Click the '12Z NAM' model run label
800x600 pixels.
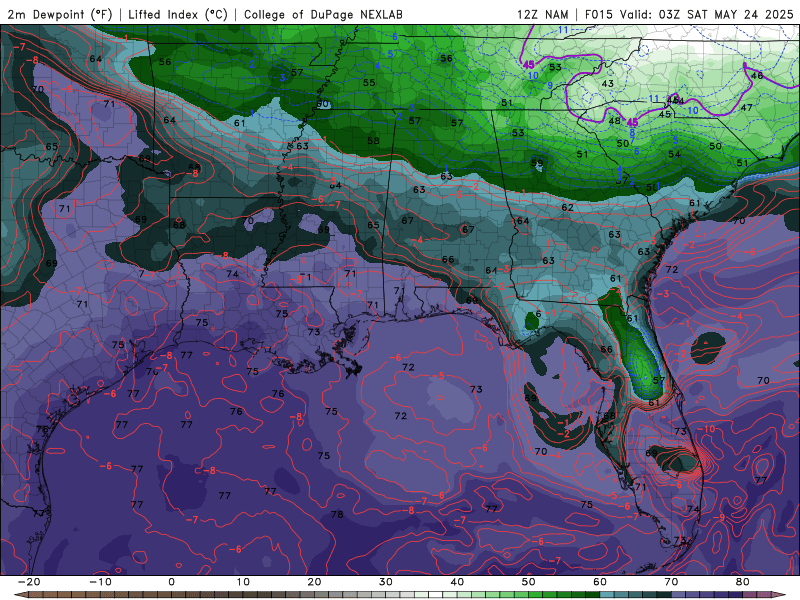click(x=542, y=14)
